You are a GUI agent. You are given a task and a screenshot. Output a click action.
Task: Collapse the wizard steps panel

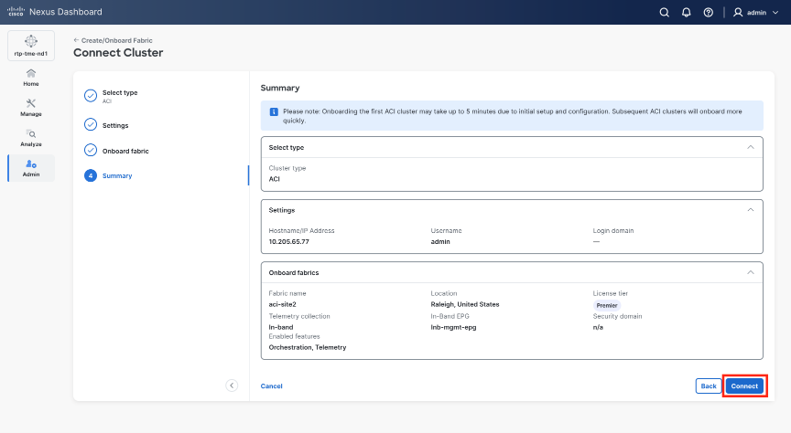point(232,386)
